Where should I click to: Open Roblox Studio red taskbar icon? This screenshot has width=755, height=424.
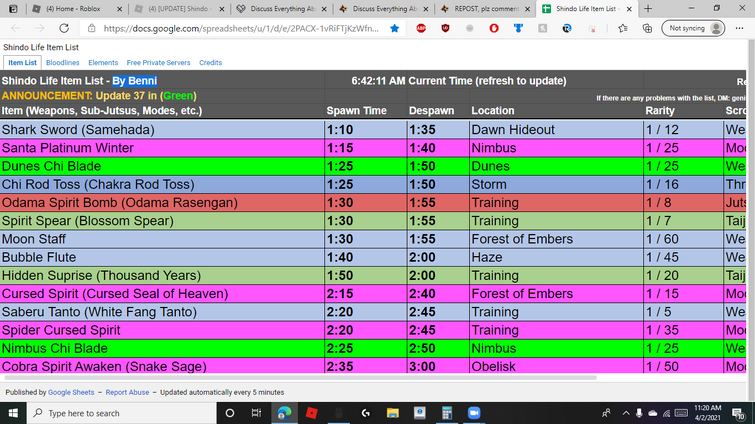(312, 413)
